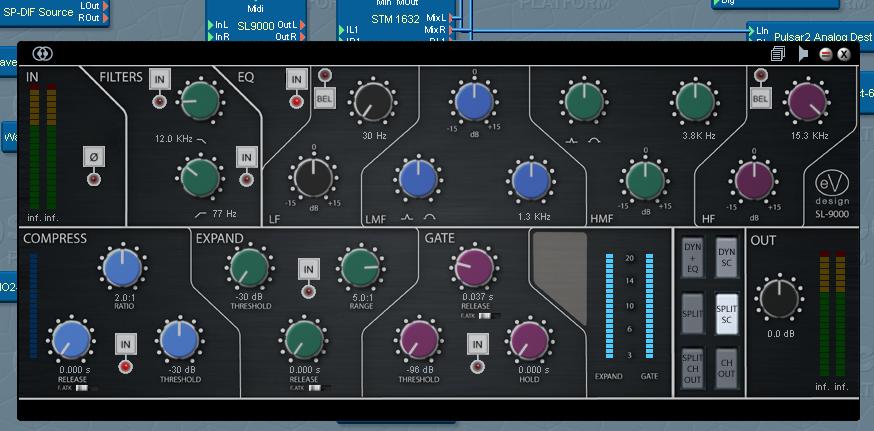Click the gate THRESHOLD knob

[x=419, y=341]
